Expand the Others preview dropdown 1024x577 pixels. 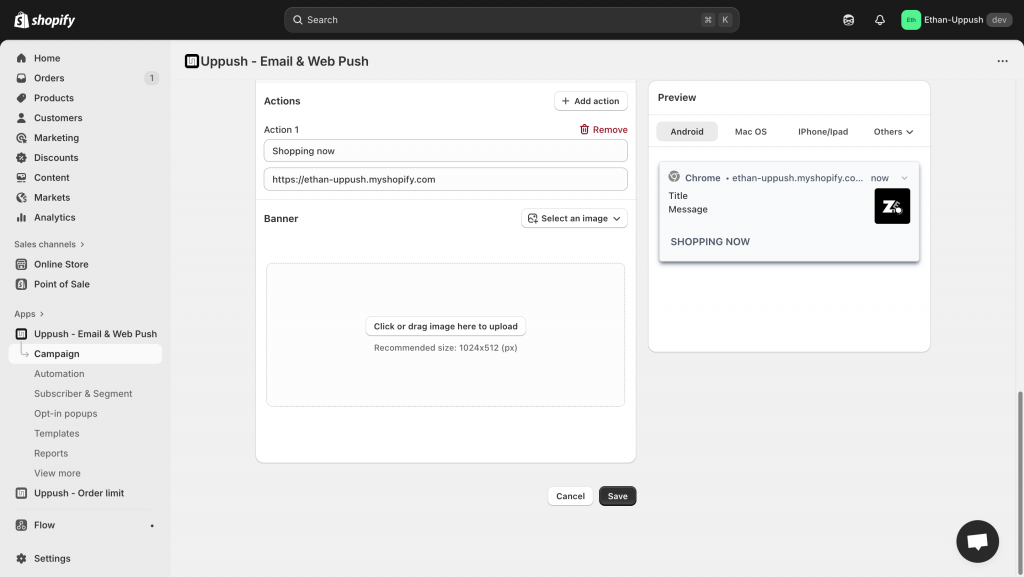[x=893, y=132]
